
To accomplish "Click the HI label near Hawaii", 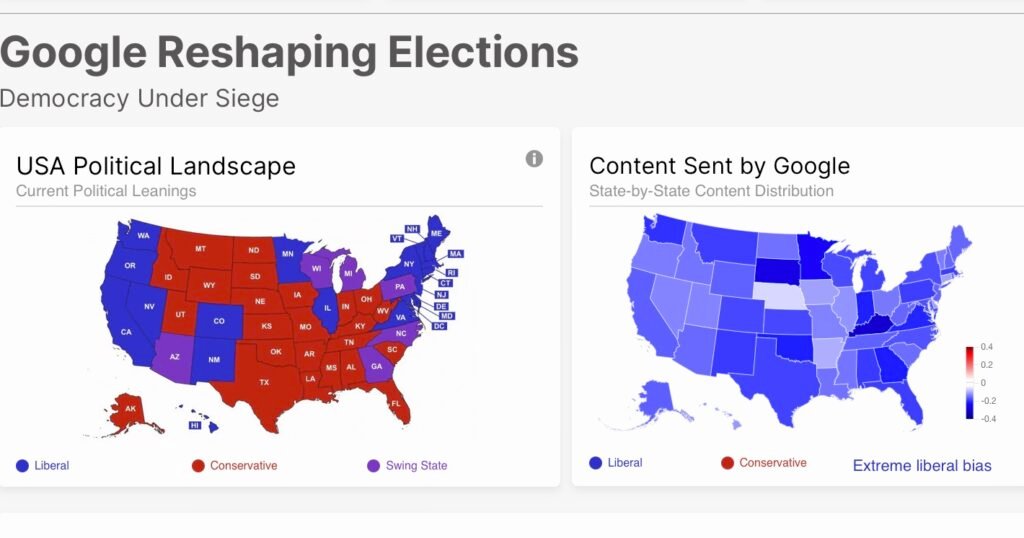I will (x=195, y=425).
